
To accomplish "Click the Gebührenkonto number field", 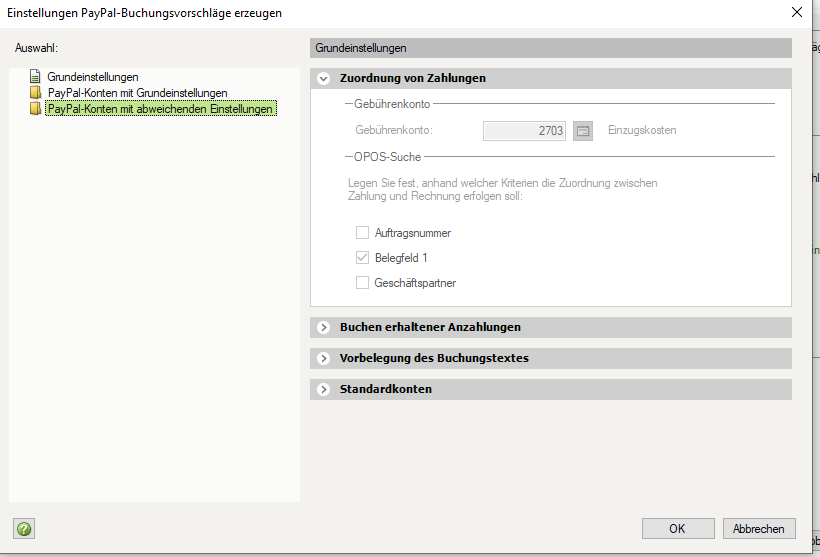I will [524, 131].
